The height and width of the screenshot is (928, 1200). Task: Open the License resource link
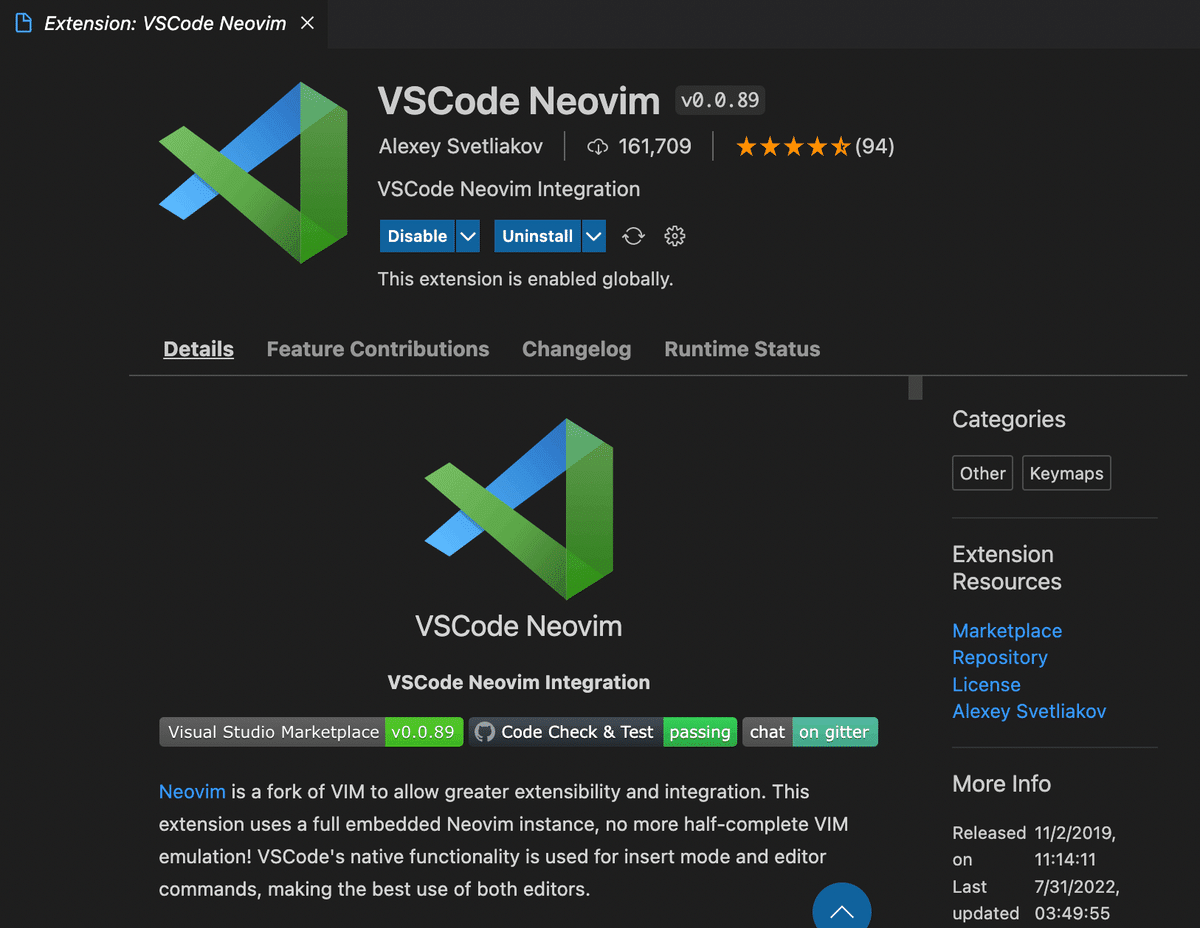[x=986, y=685]
